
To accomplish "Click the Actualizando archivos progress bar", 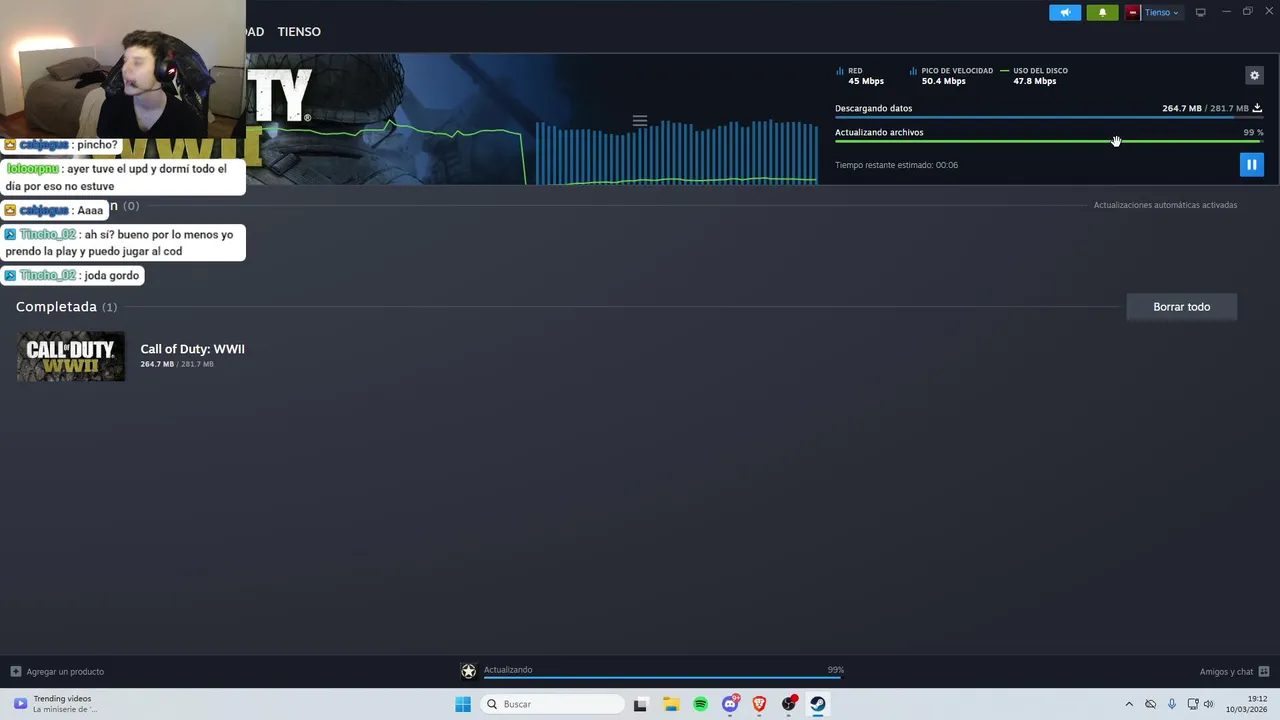I will tap(1049, 141).
